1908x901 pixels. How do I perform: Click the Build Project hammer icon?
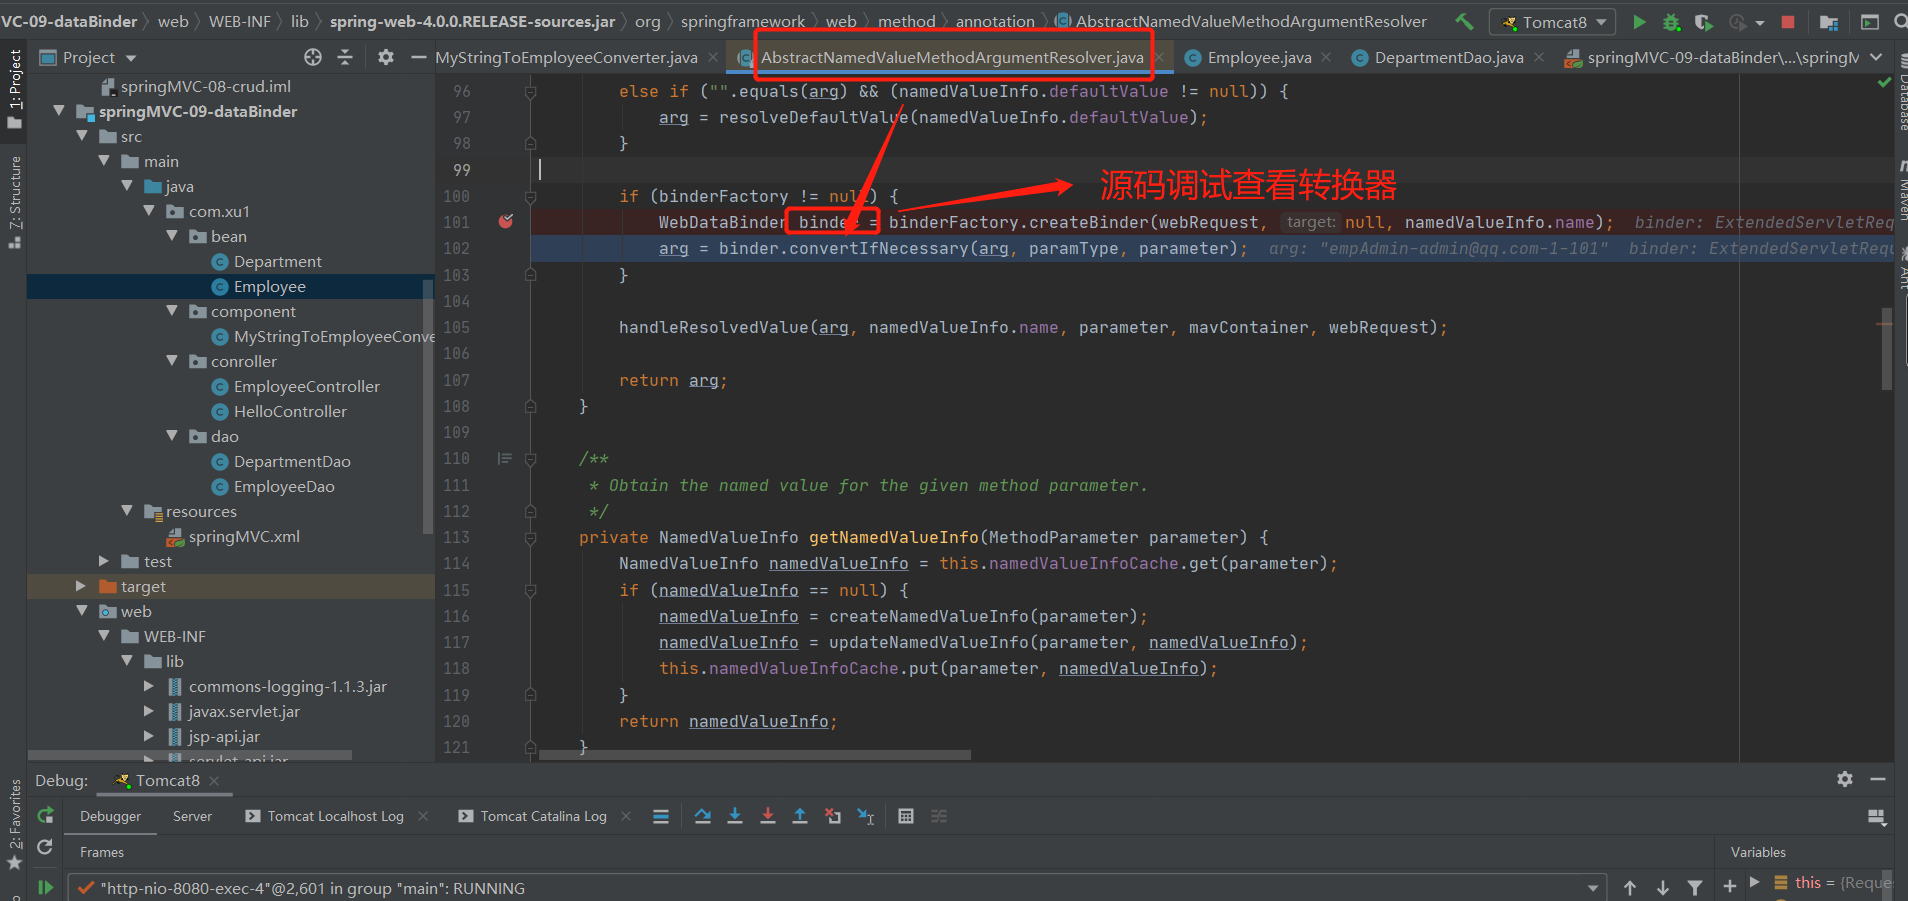1464,21
